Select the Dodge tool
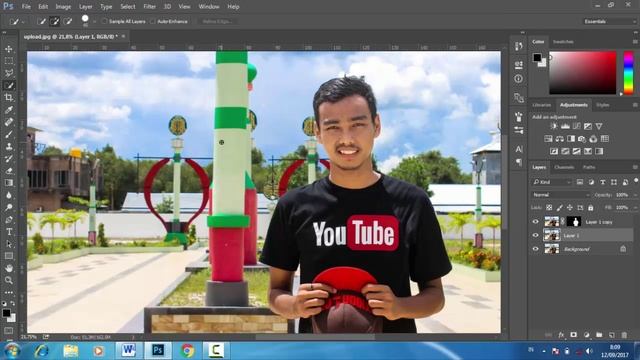Image resolution: width=640 pixels, height=360 pixels. pos(9,207)
